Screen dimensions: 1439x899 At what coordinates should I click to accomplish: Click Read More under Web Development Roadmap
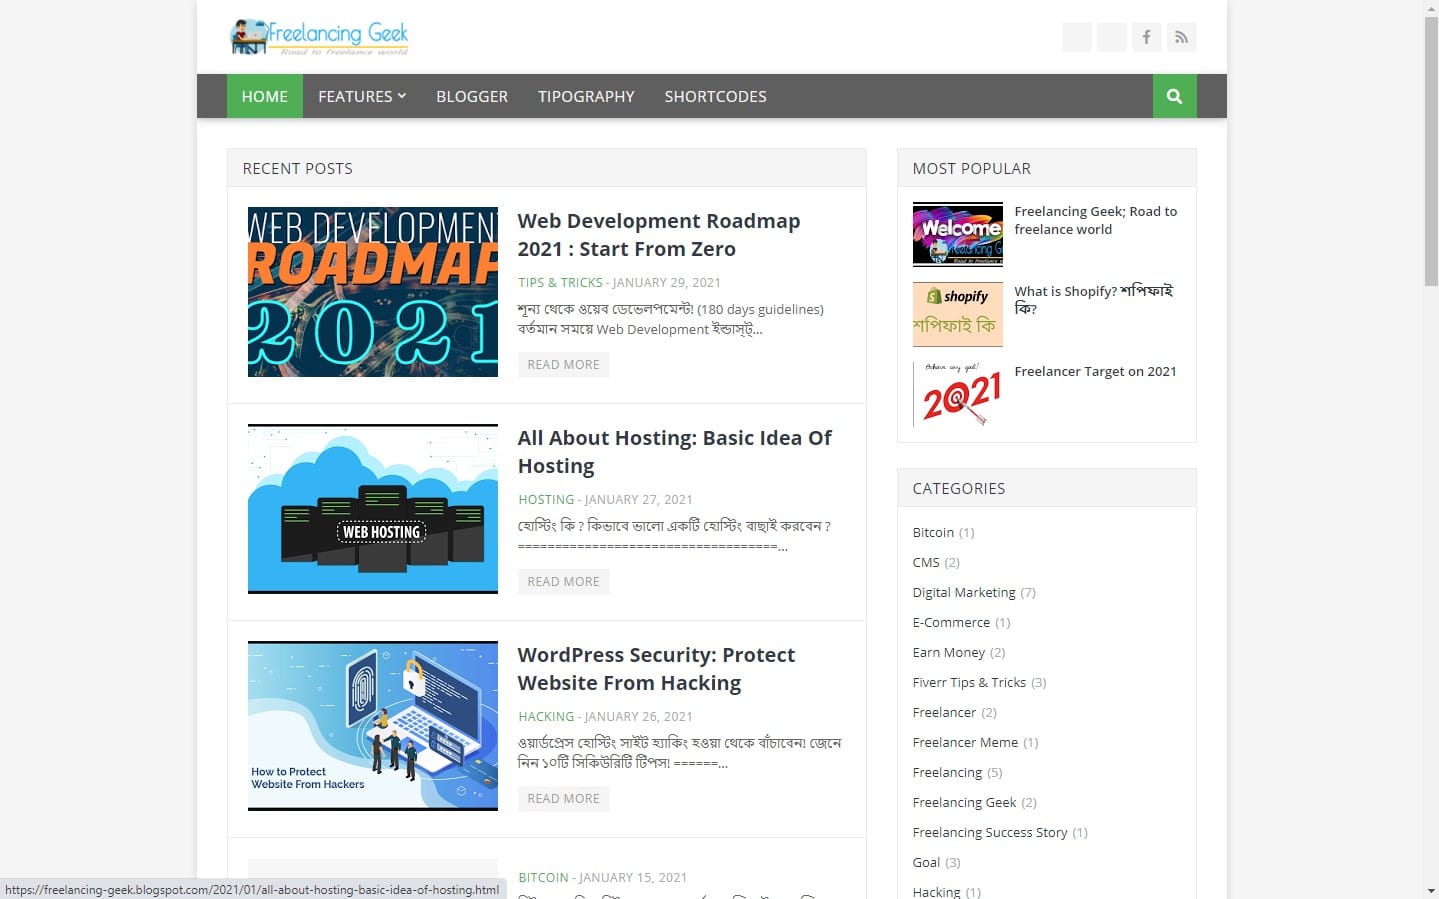[x=564, y=365]
